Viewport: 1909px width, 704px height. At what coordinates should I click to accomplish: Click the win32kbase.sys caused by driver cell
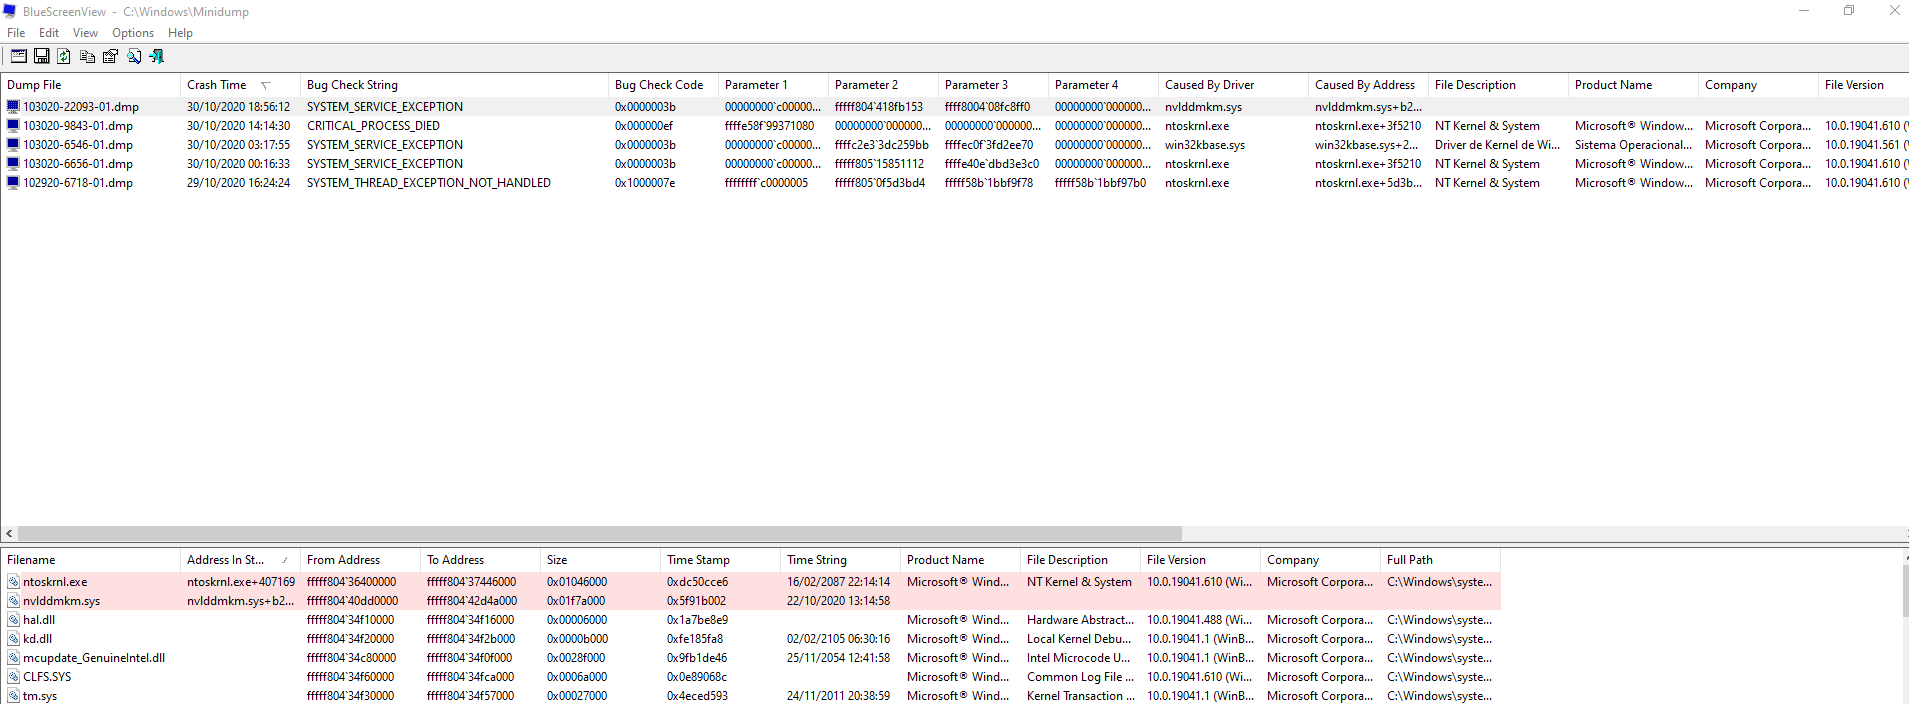1205,145
